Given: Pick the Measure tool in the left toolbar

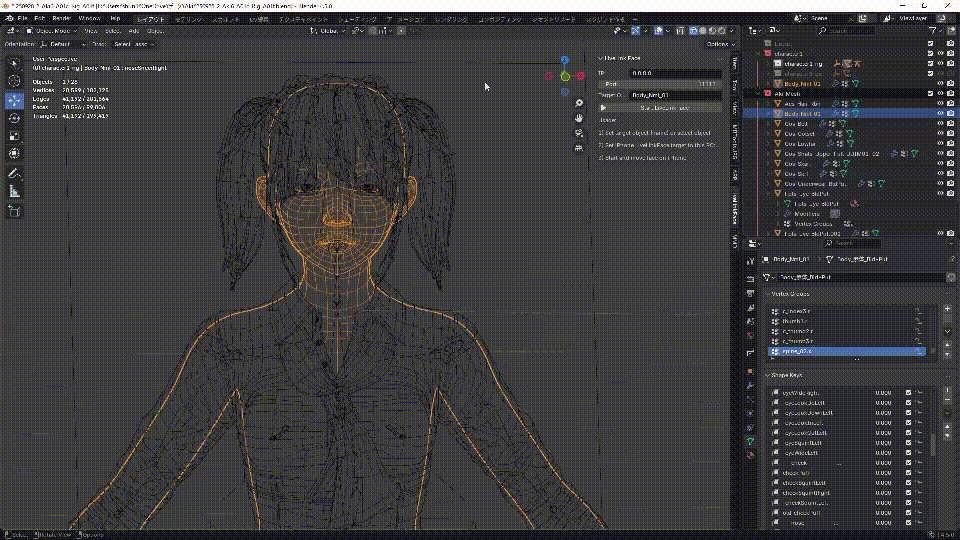Looking at the screenshot, I should pos(15,190).
